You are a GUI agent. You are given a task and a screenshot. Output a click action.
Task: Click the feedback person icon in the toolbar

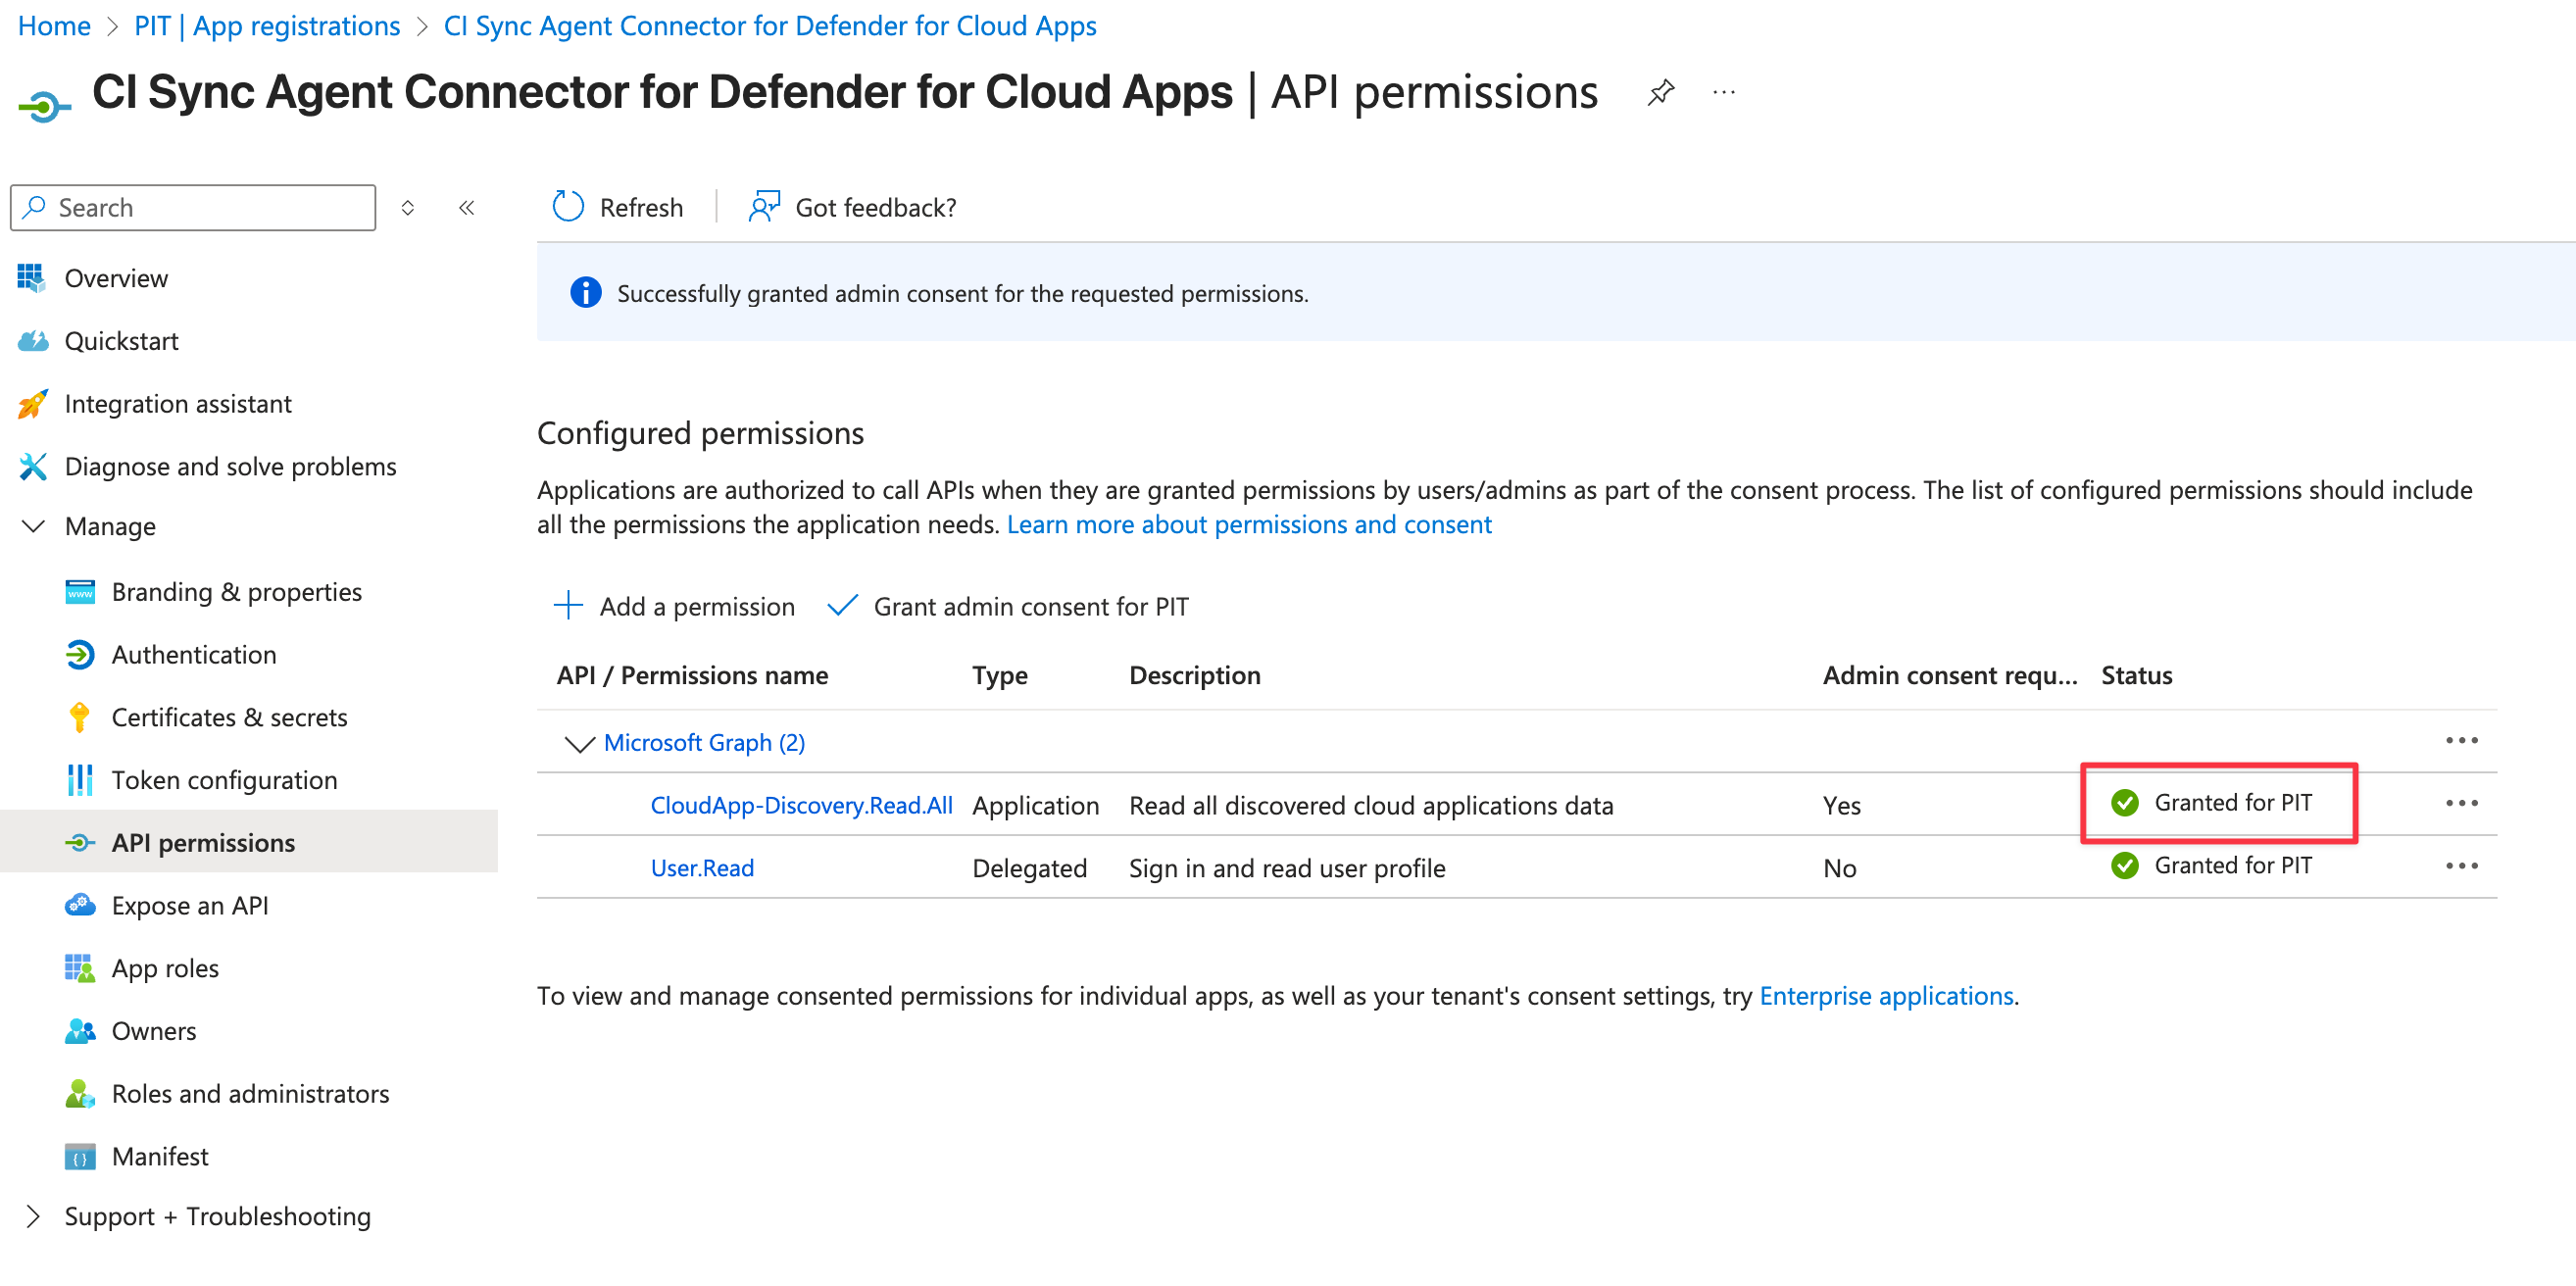(764, 207)
